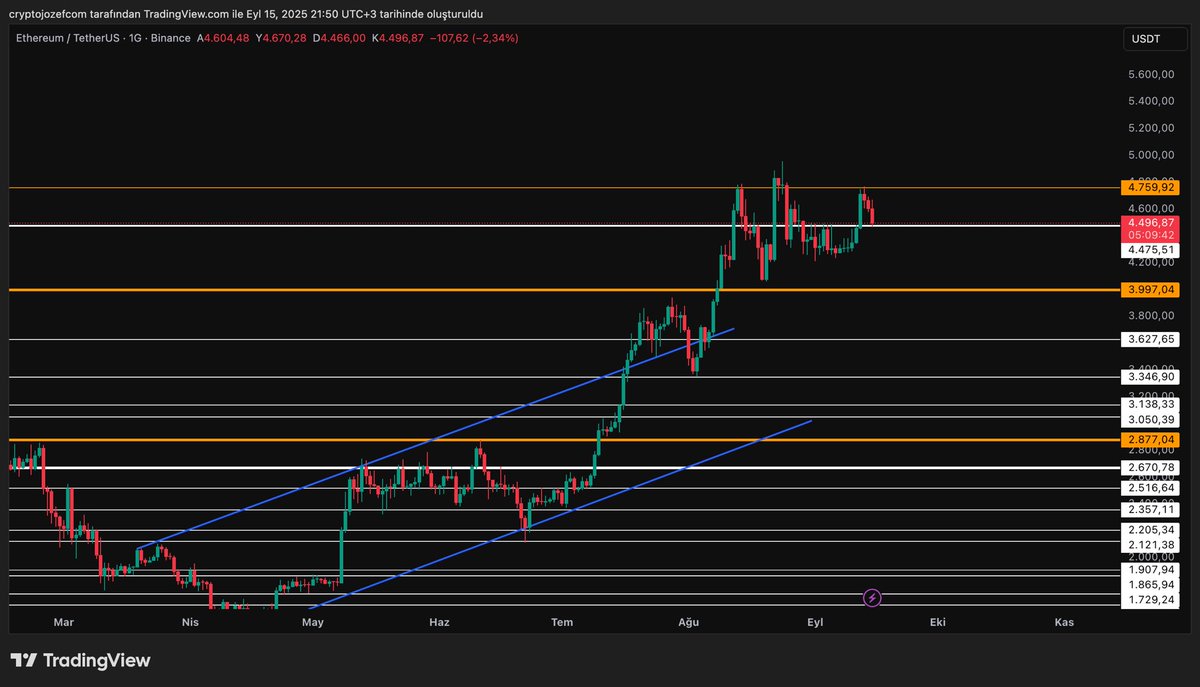This screenshot has height=687, width=1200.
Task: Select the 3.138,33 price level label
Action: click(1150, 405)
